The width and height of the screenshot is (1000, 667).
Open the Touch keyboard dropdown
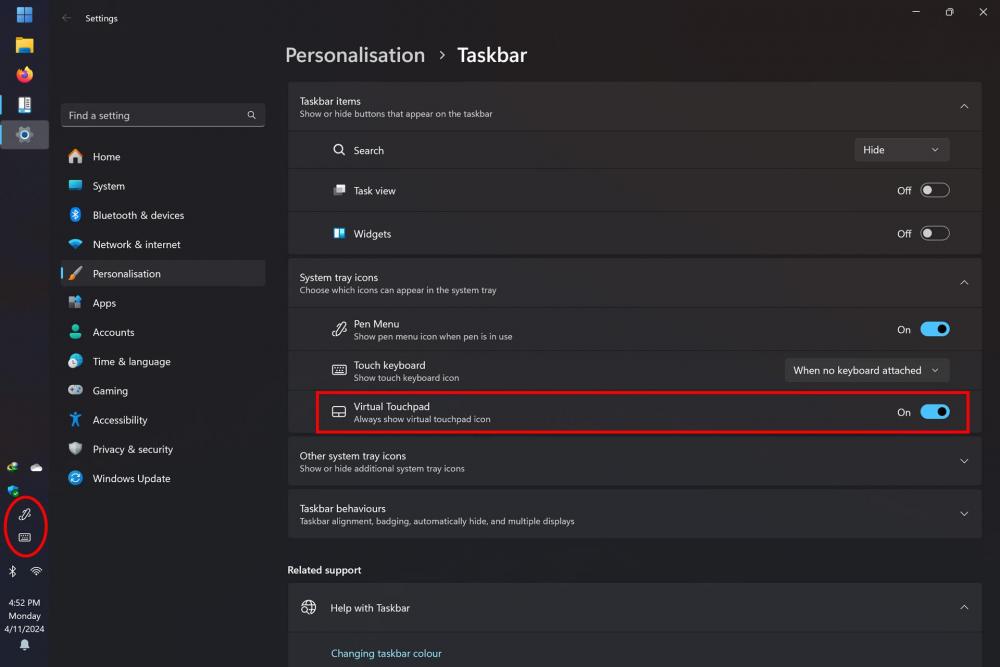tap(866, 370)
